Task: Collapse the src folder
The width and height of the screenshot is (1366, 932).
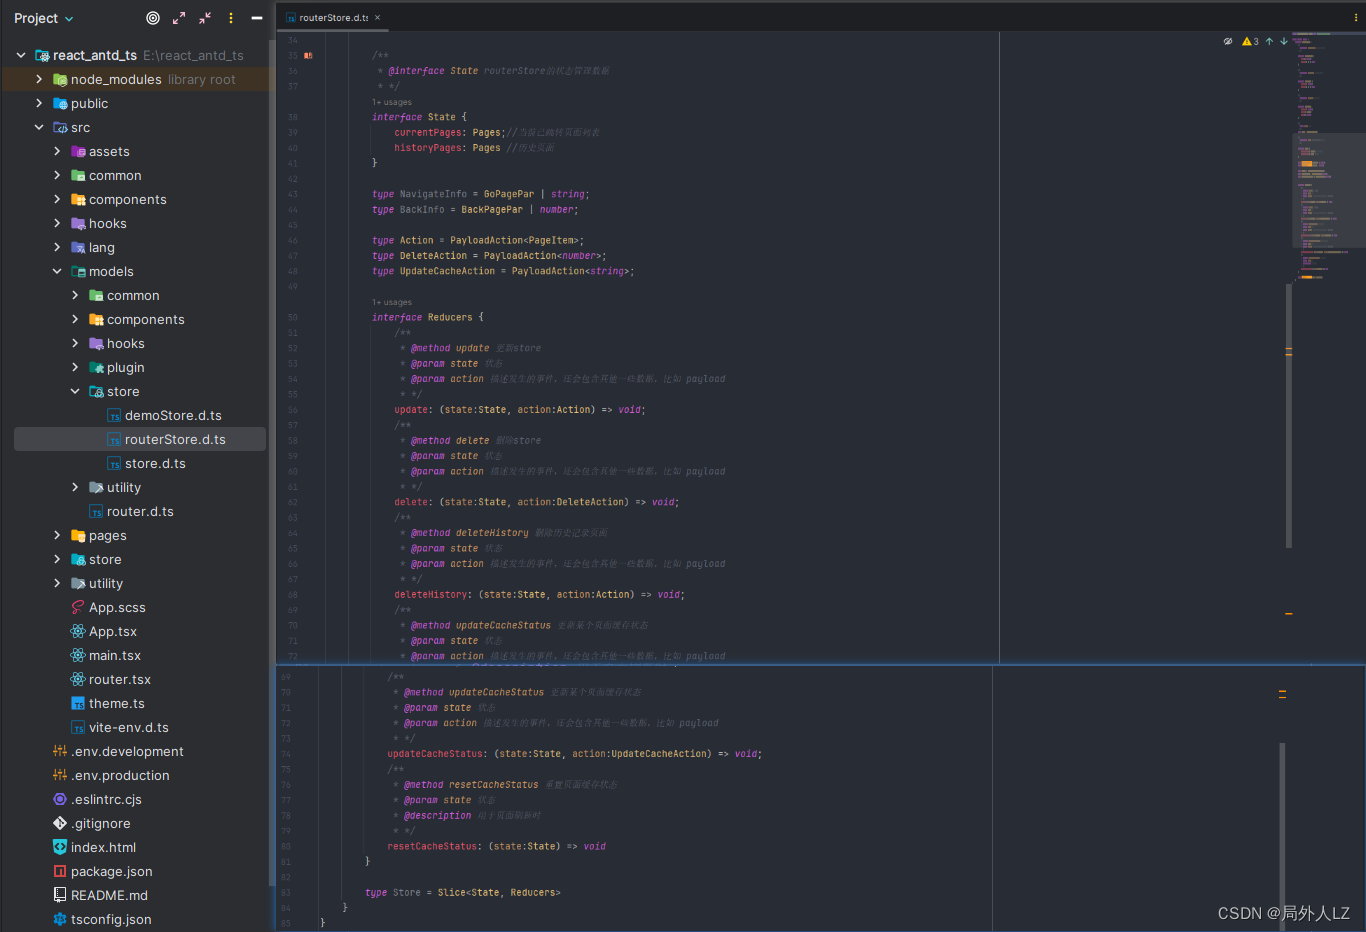Action: pos(39,127)
